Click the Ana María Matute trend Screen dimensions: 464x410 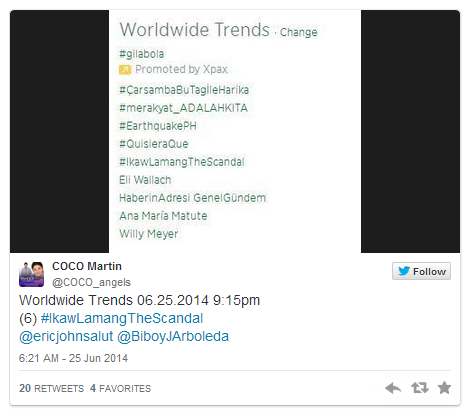(163, 216)
